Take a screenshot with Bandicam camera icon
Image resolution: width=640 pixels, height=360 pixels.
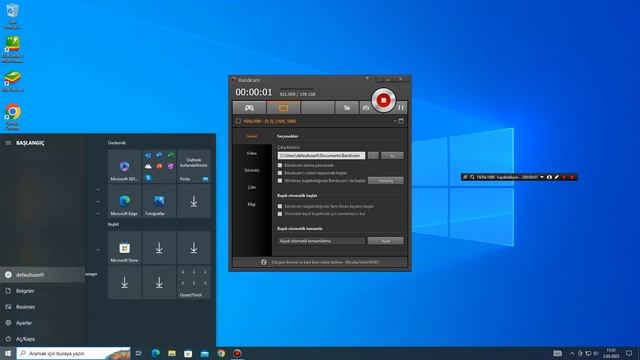(366, 108)
